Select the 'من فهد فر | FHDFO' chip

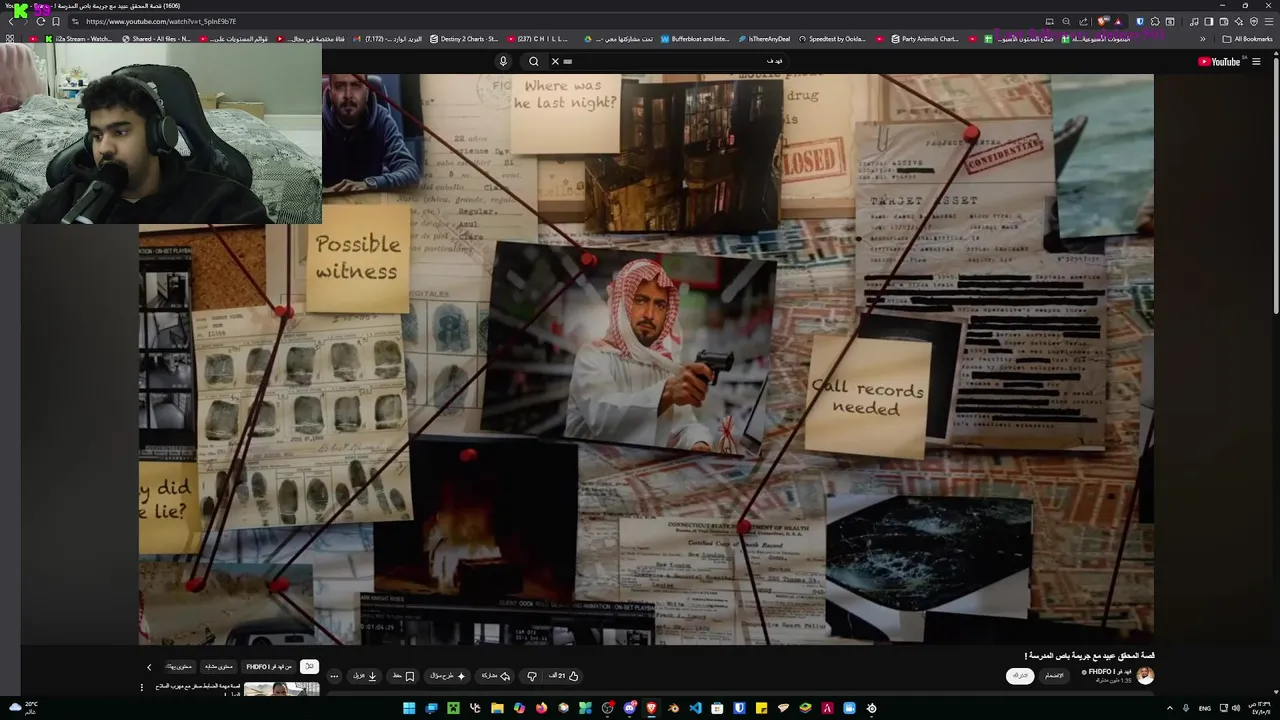269,666
